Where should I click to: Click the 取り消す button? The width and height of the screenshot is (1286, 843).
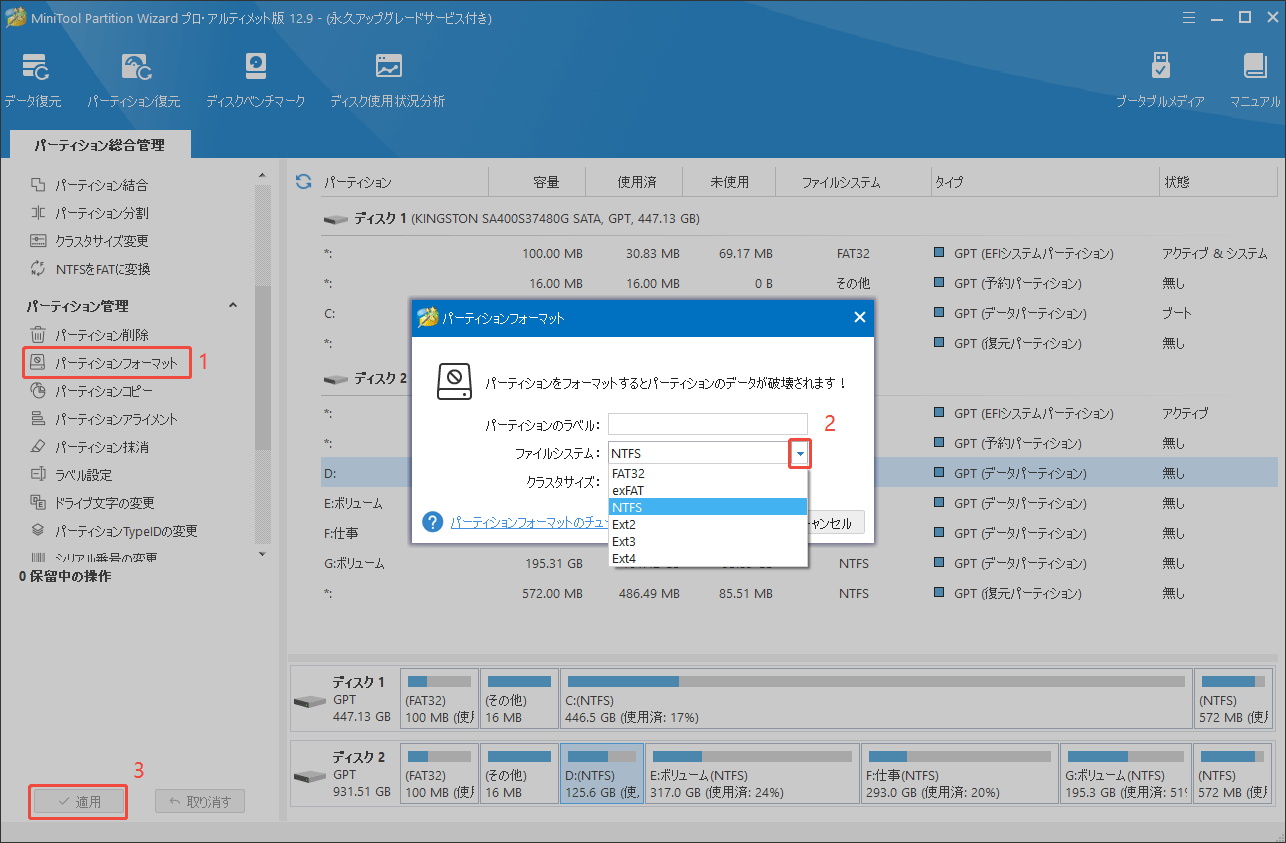[x=199, y=802]
